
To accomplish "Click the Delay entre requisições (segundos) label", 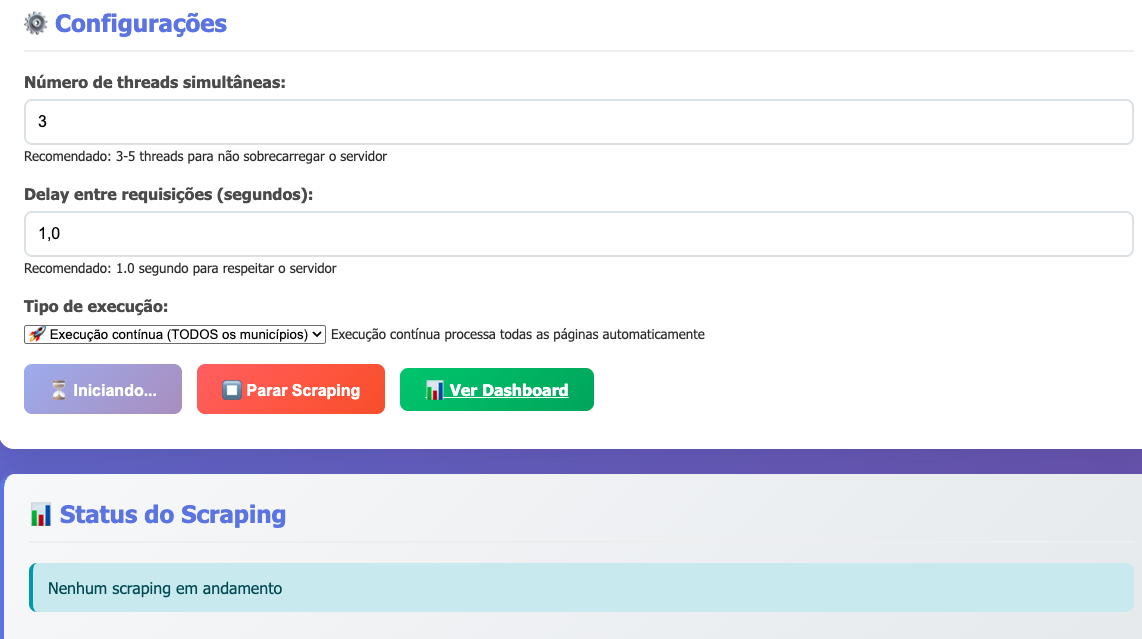I will (x=168, y=194).
